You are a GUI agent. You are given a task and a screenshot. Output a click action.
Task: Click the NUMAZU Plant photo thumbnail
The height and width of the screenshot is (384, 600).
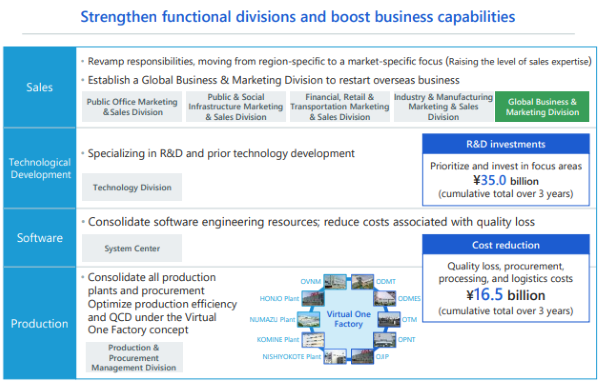pos(308,319)
